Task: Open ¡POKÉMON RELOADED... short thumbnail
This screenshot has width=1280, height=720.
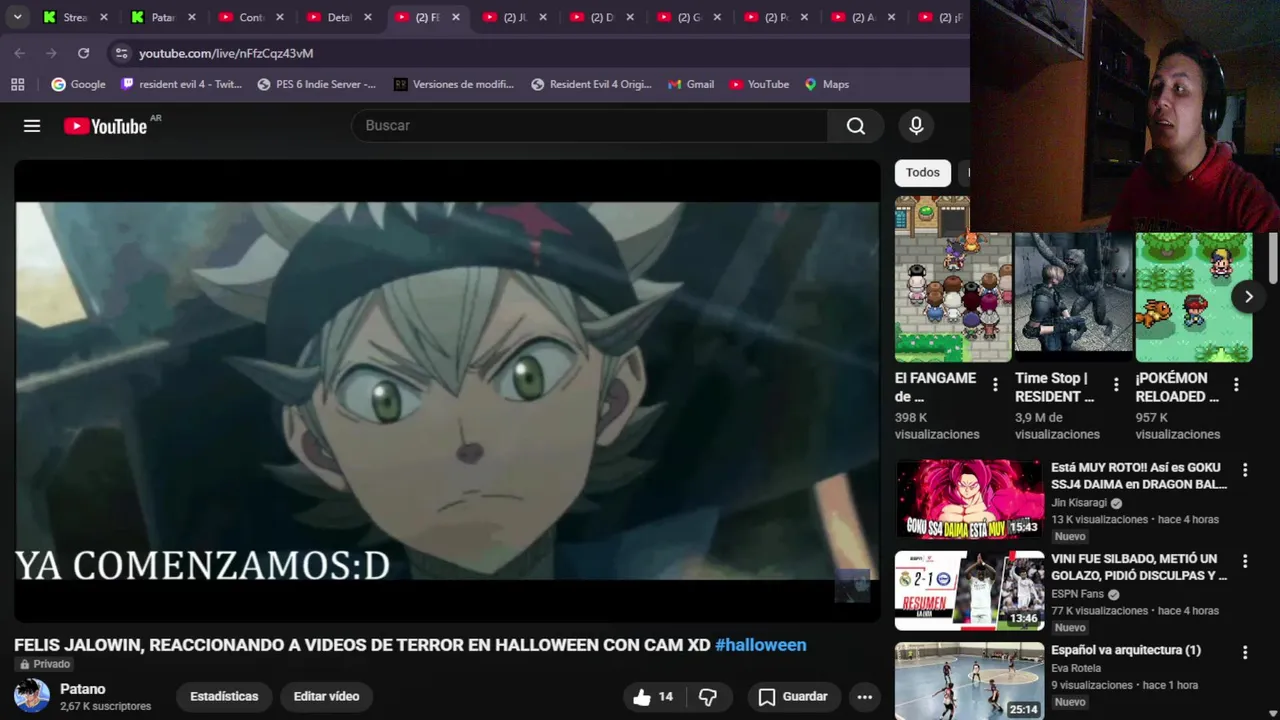Action: tap(1193, 297)
